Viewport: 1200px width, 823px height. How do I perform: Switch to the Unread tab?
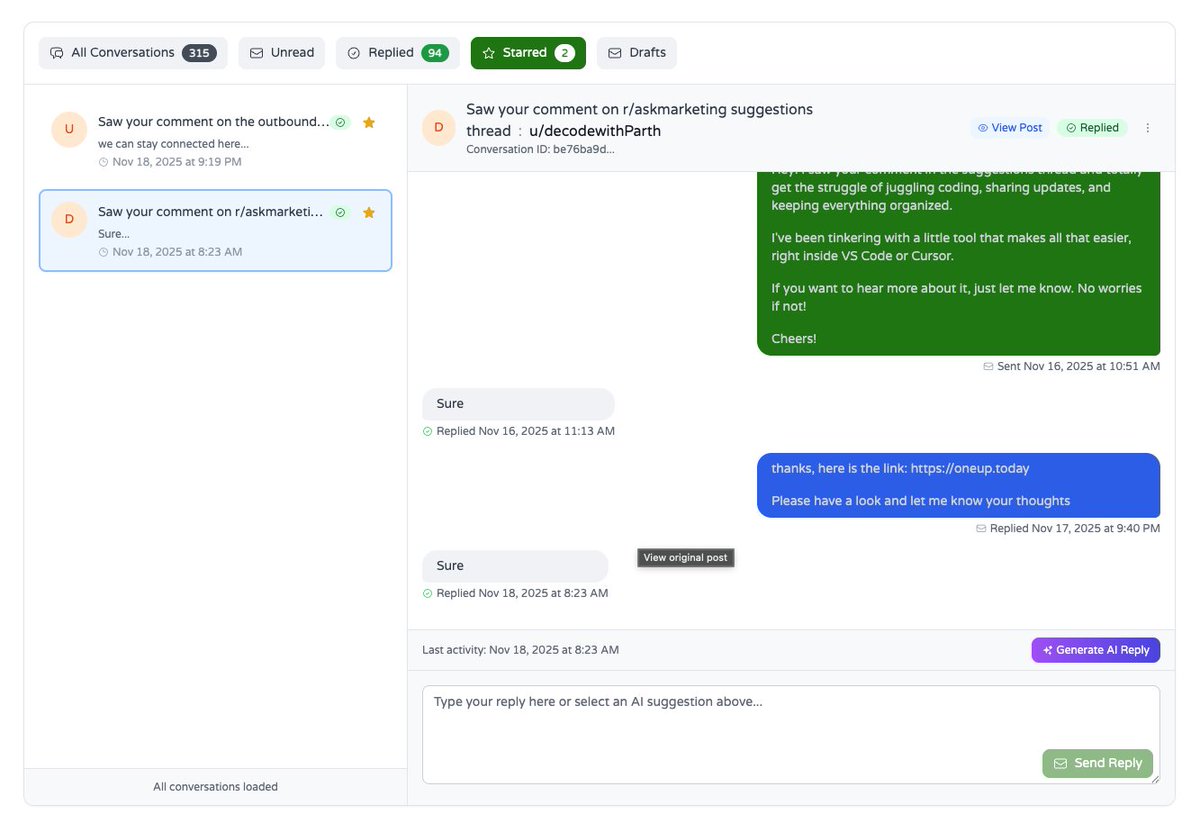282,53
